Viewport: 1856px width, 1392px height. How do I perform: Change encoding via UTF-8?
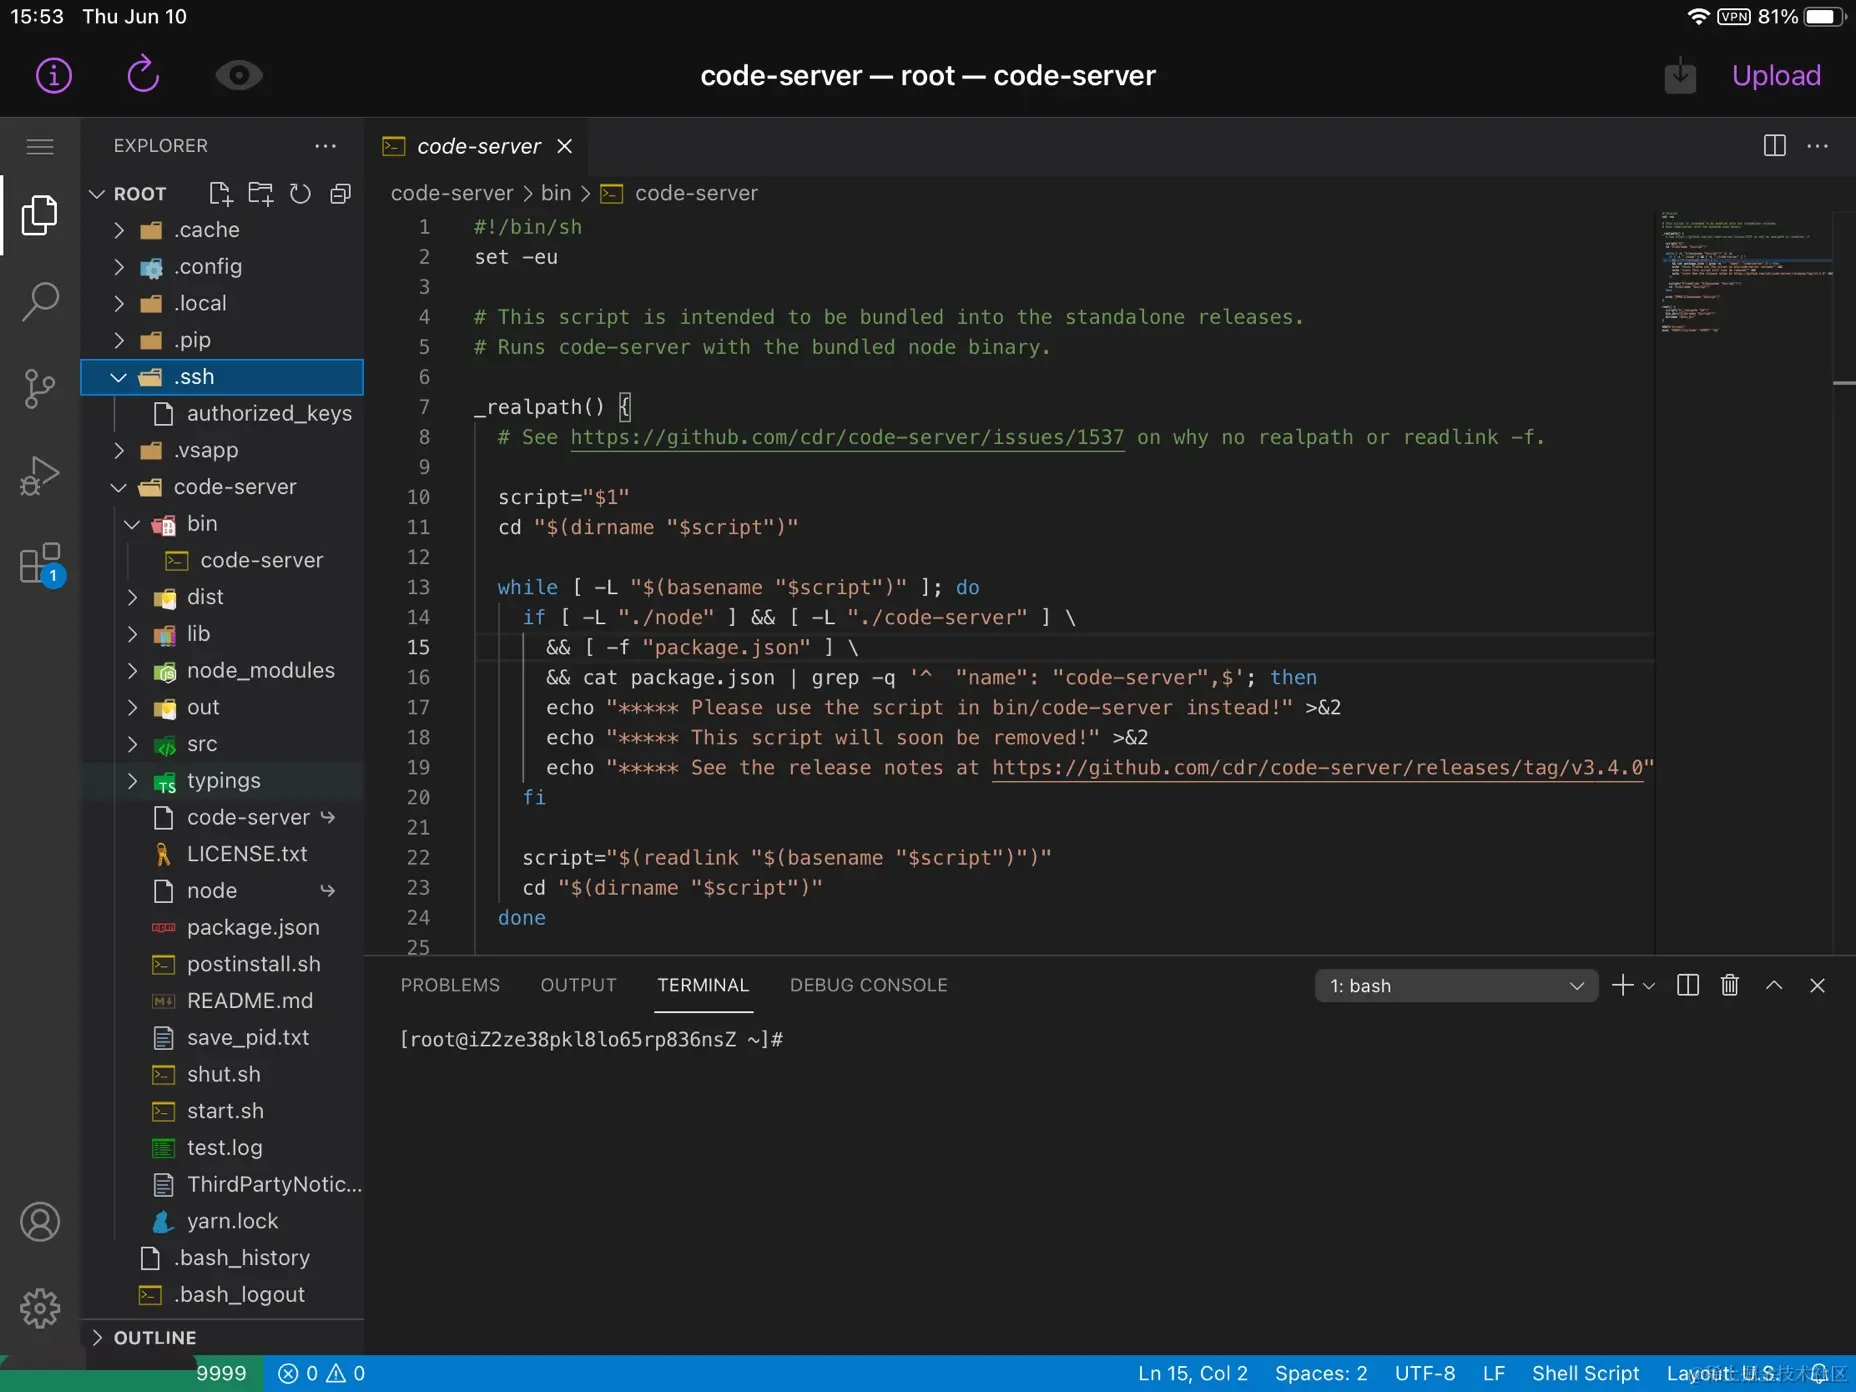(x=1425, y=1373)
